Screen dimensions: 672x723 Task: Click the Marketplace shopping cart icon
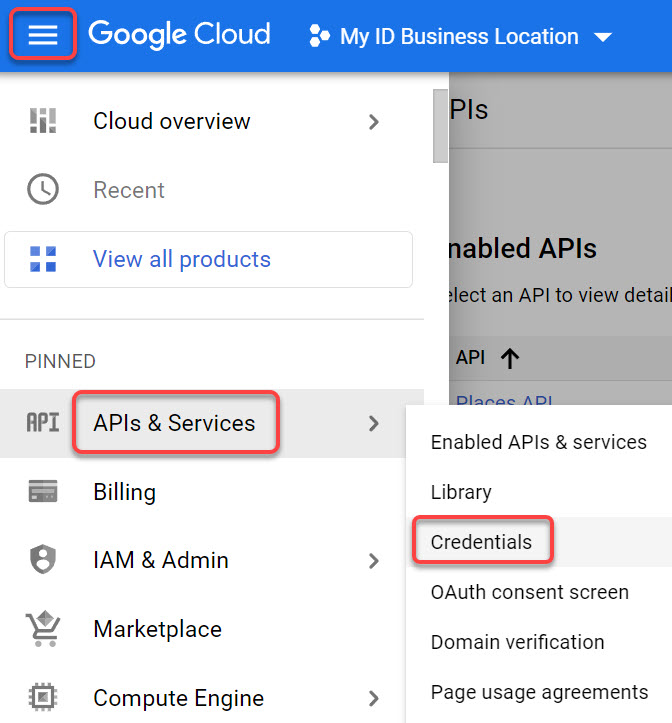pos(43,630)
